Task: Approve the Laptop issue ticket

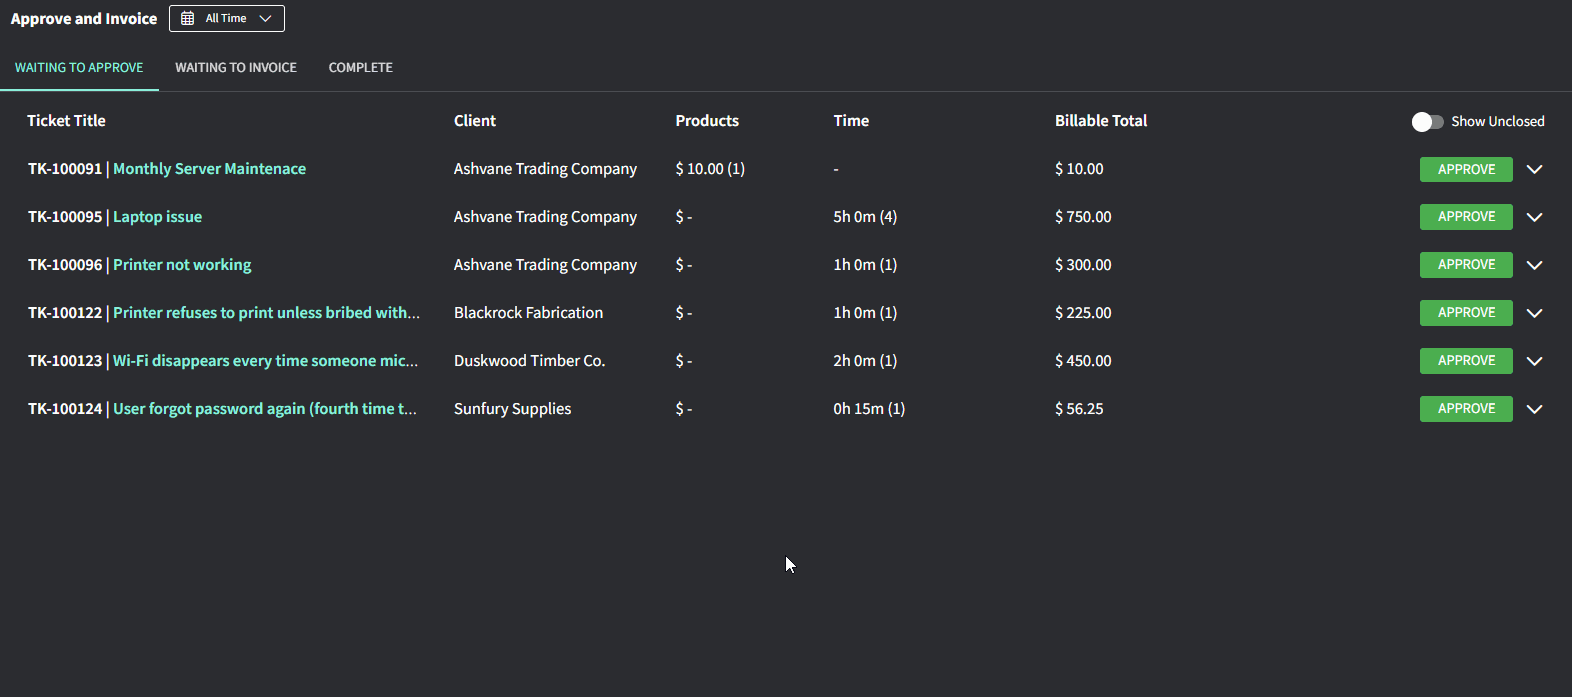Action: click(x=1465, y=217)
